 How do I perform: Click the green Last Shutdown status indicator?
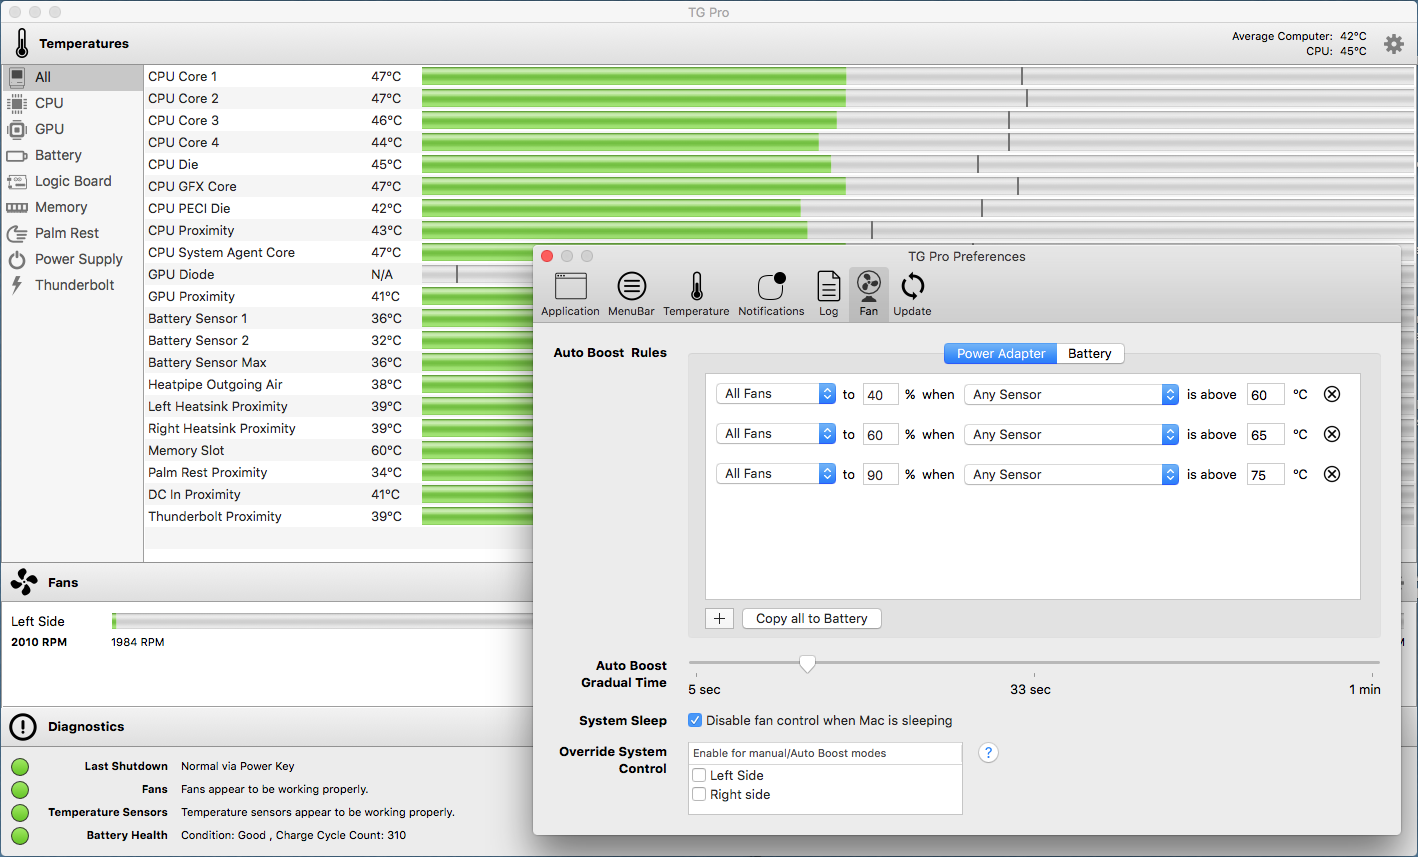20,767
